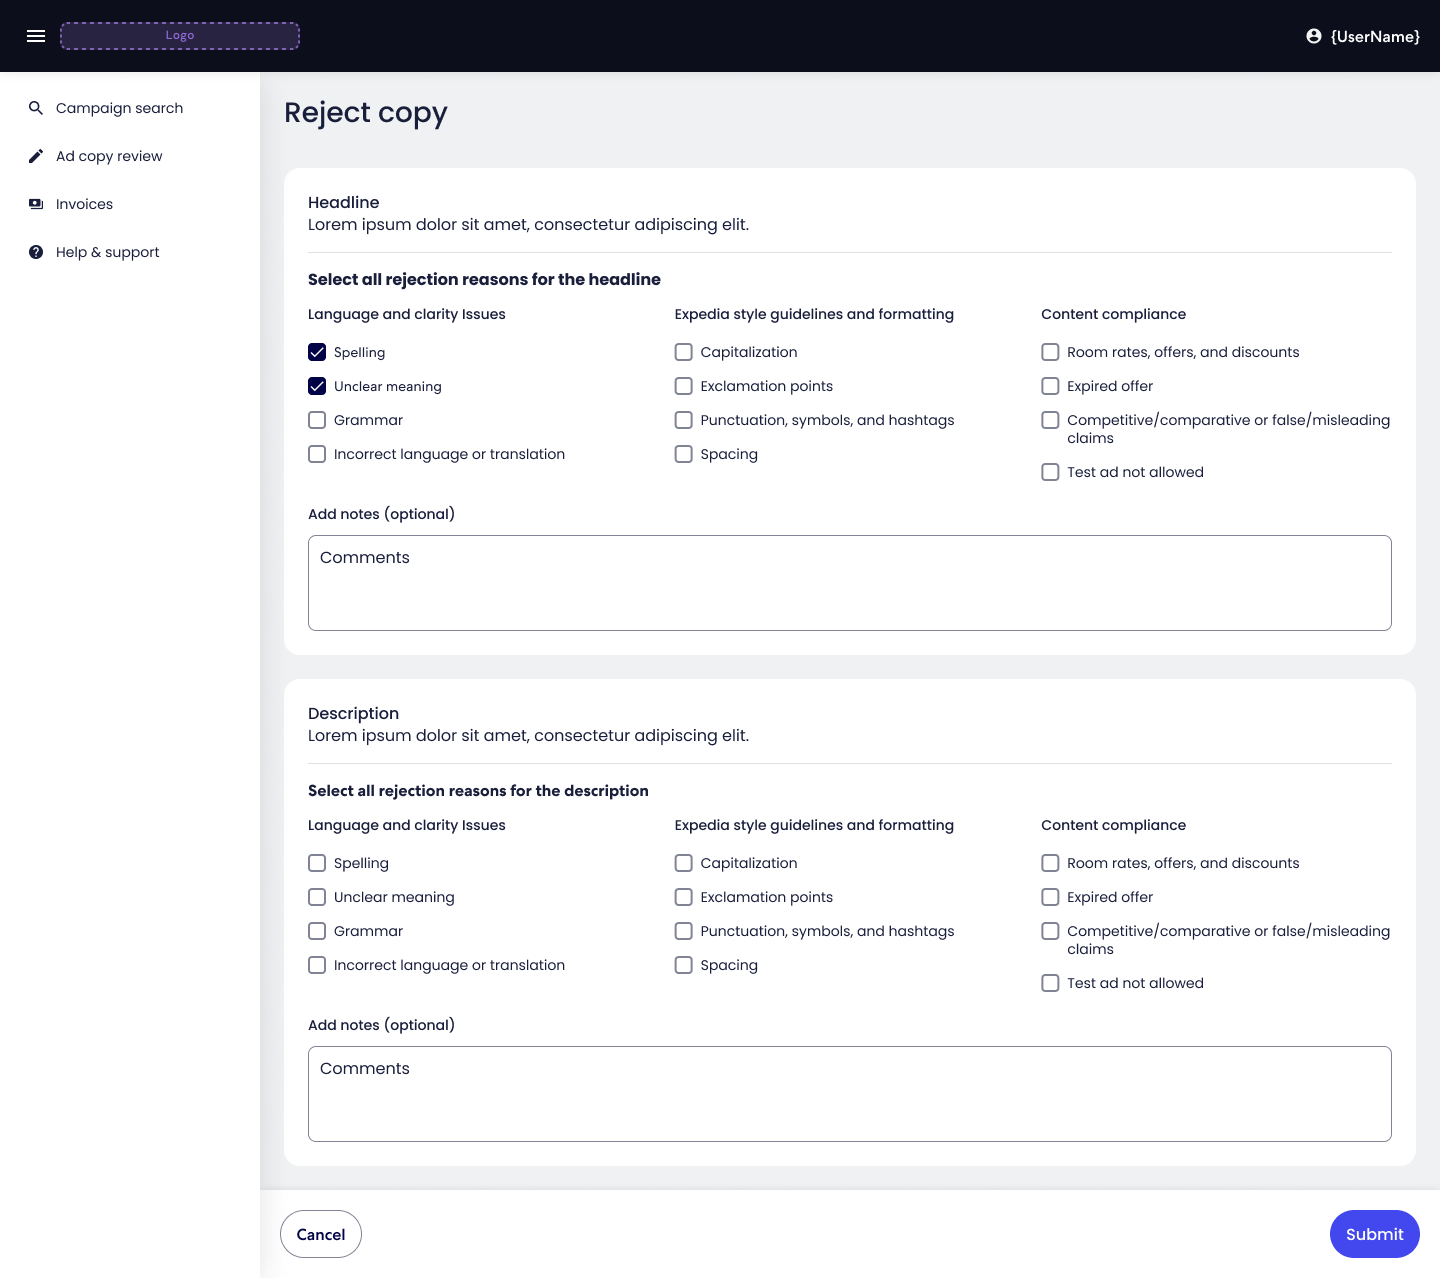The height and width of the screenshot is (1278, 1440).
Task: Check Spacing under description style guidelines
Action: click(683, 965)
